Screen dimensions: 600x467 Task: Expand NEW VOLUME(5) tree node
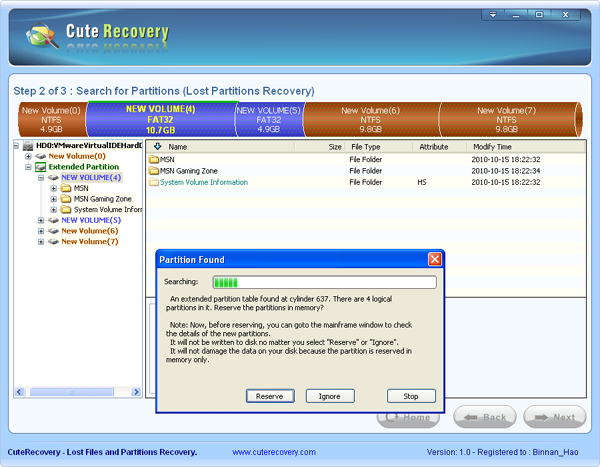pos(41,220)
